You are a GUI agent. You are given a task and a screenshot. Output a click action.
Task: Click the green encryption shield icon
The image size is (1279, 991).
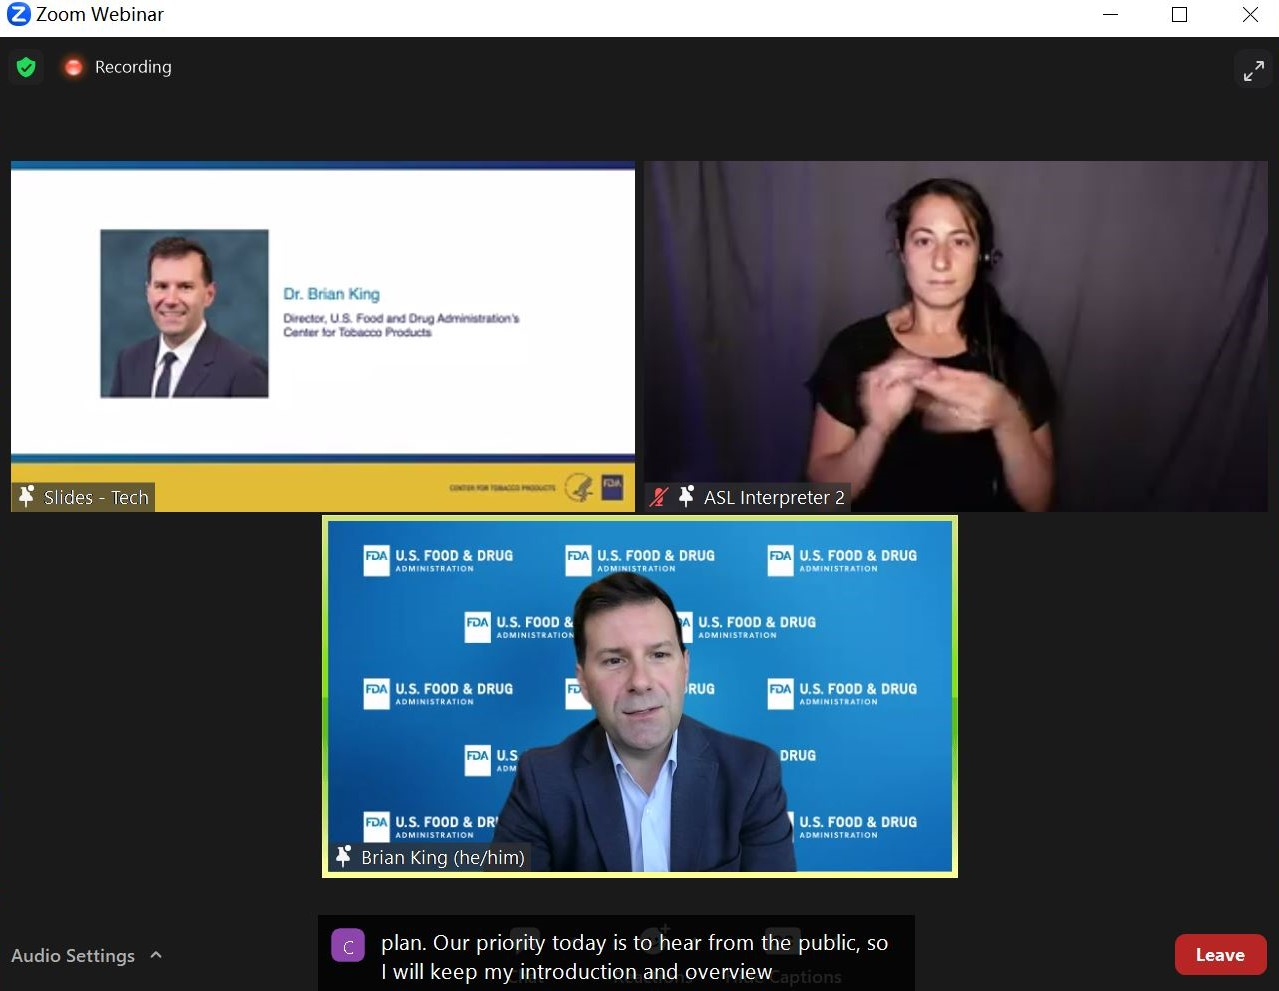pyautogui.click(x=26, y=67)
